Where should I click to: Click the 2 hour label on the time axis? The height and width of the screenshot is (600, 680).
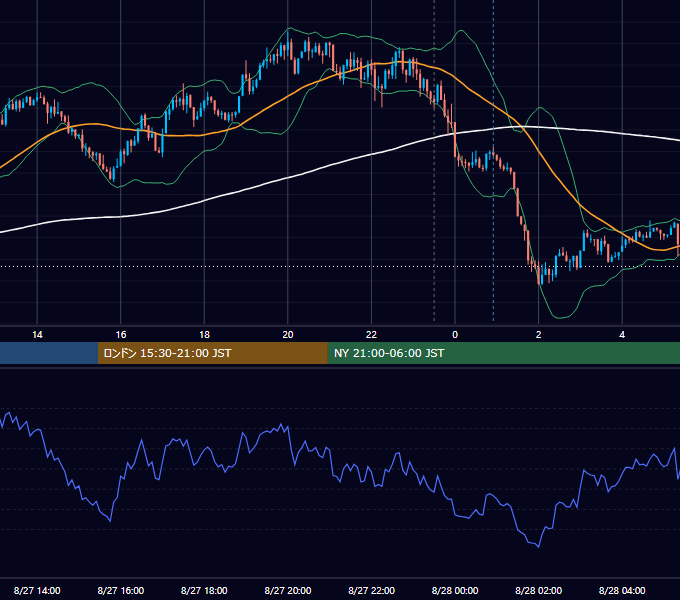click(x=539, y=335)
